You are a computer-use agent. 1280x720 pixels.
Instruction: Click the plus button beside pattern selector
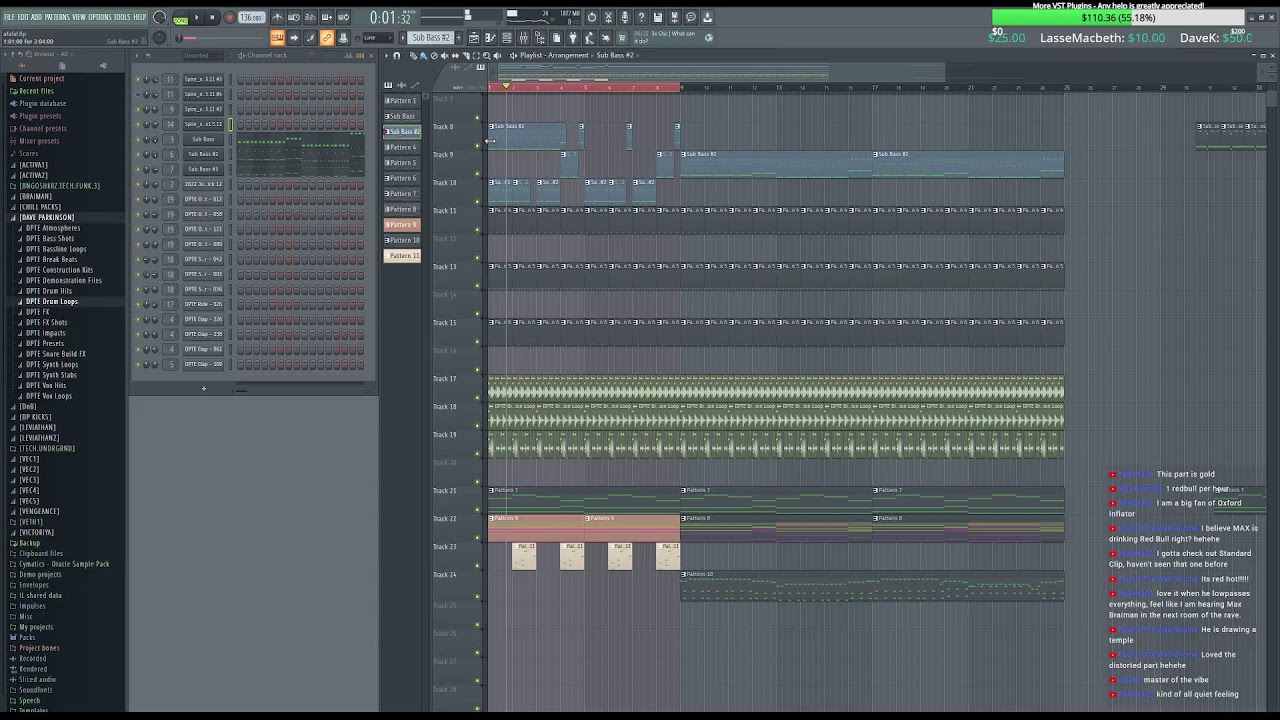458,38
